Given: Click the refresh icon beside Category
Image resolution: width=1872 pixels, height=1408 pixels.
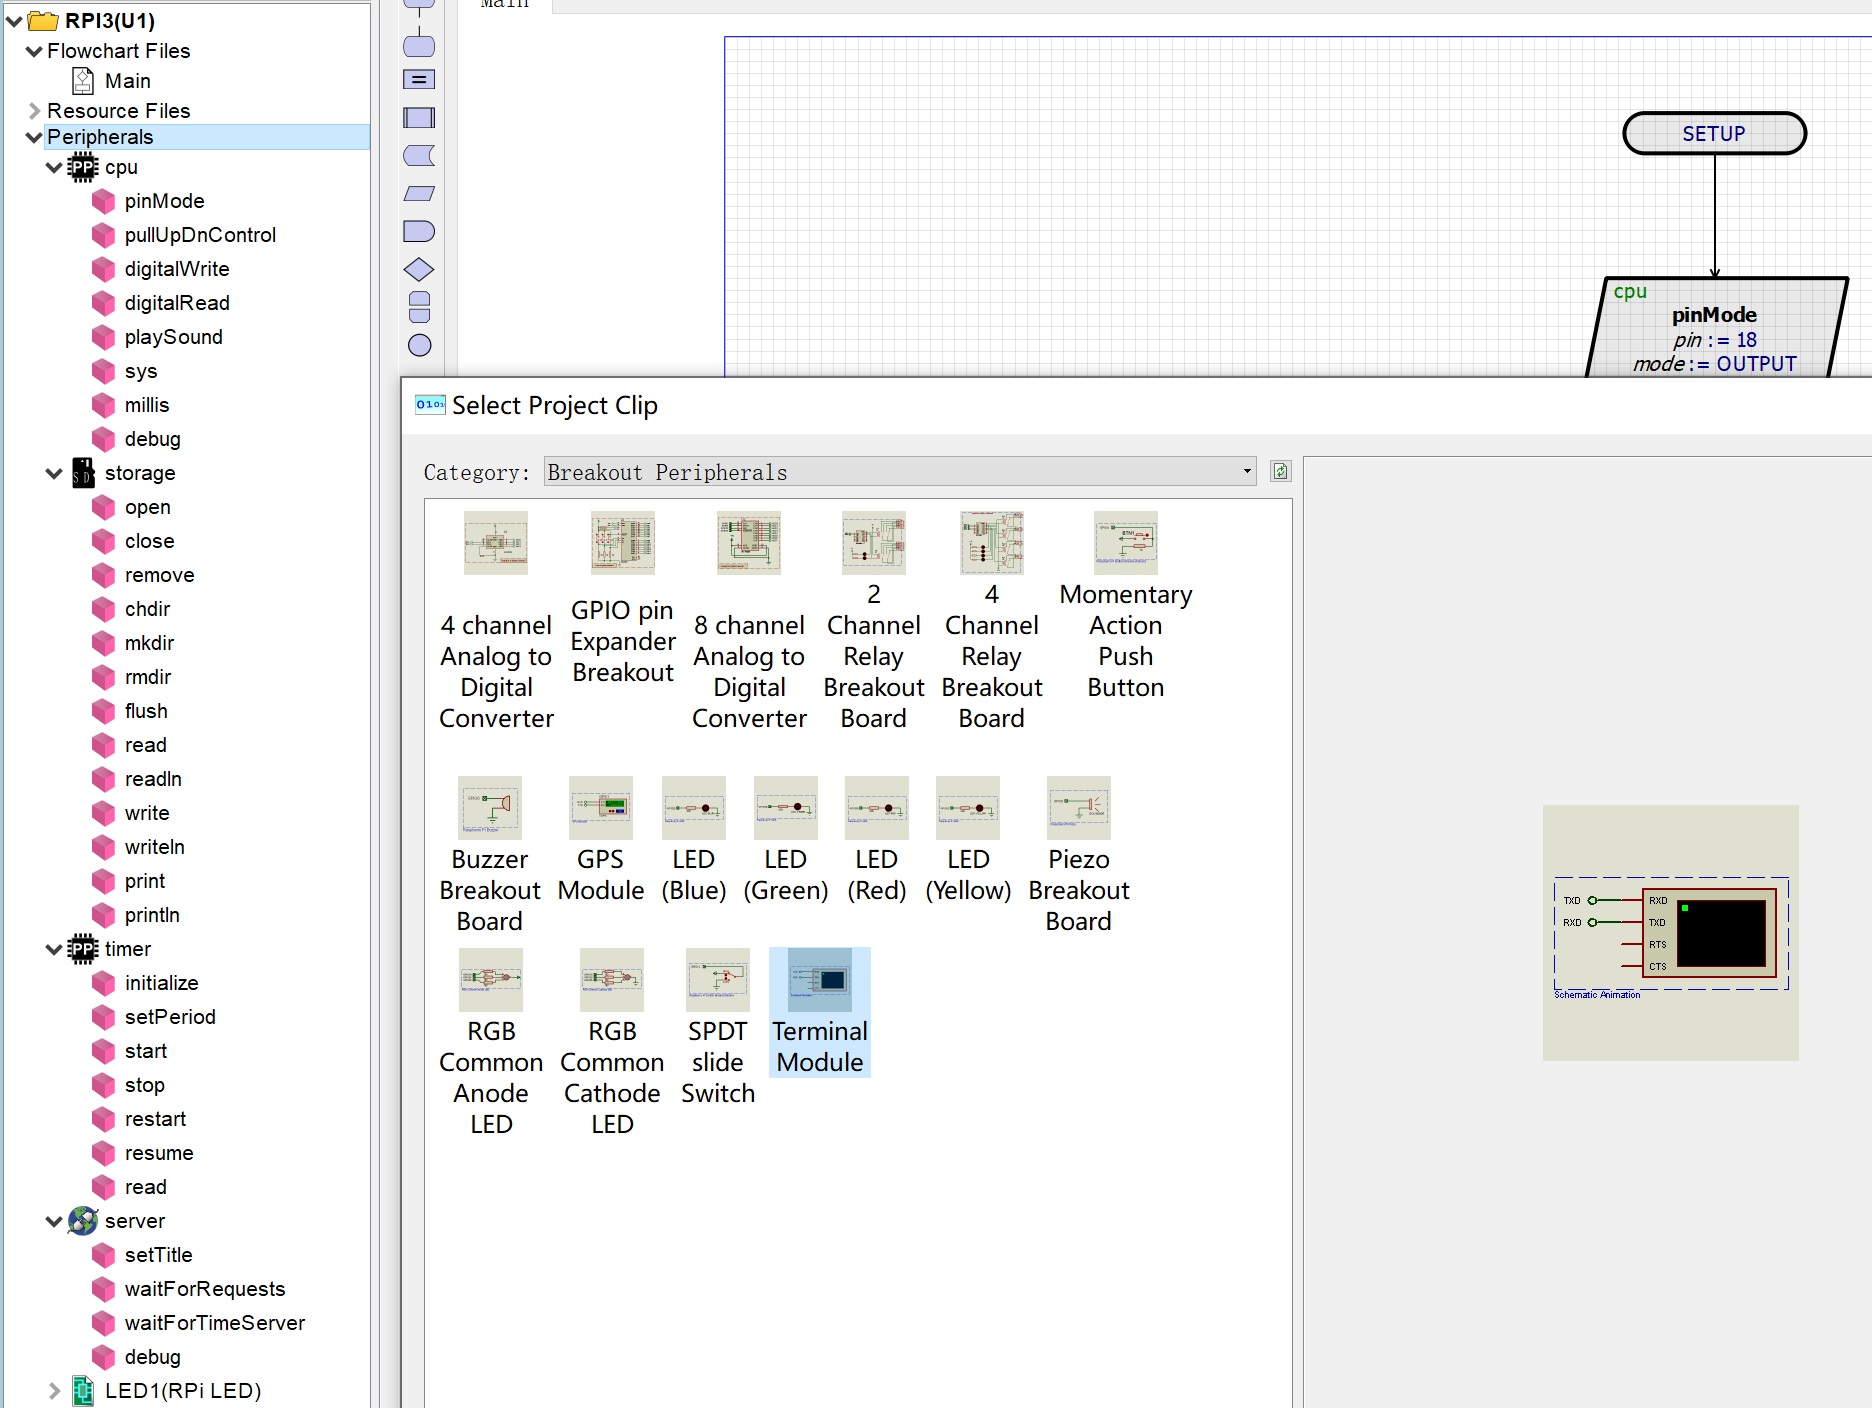Looking at the screenshot, I should pyautogui.click(x=1280, y=472).
